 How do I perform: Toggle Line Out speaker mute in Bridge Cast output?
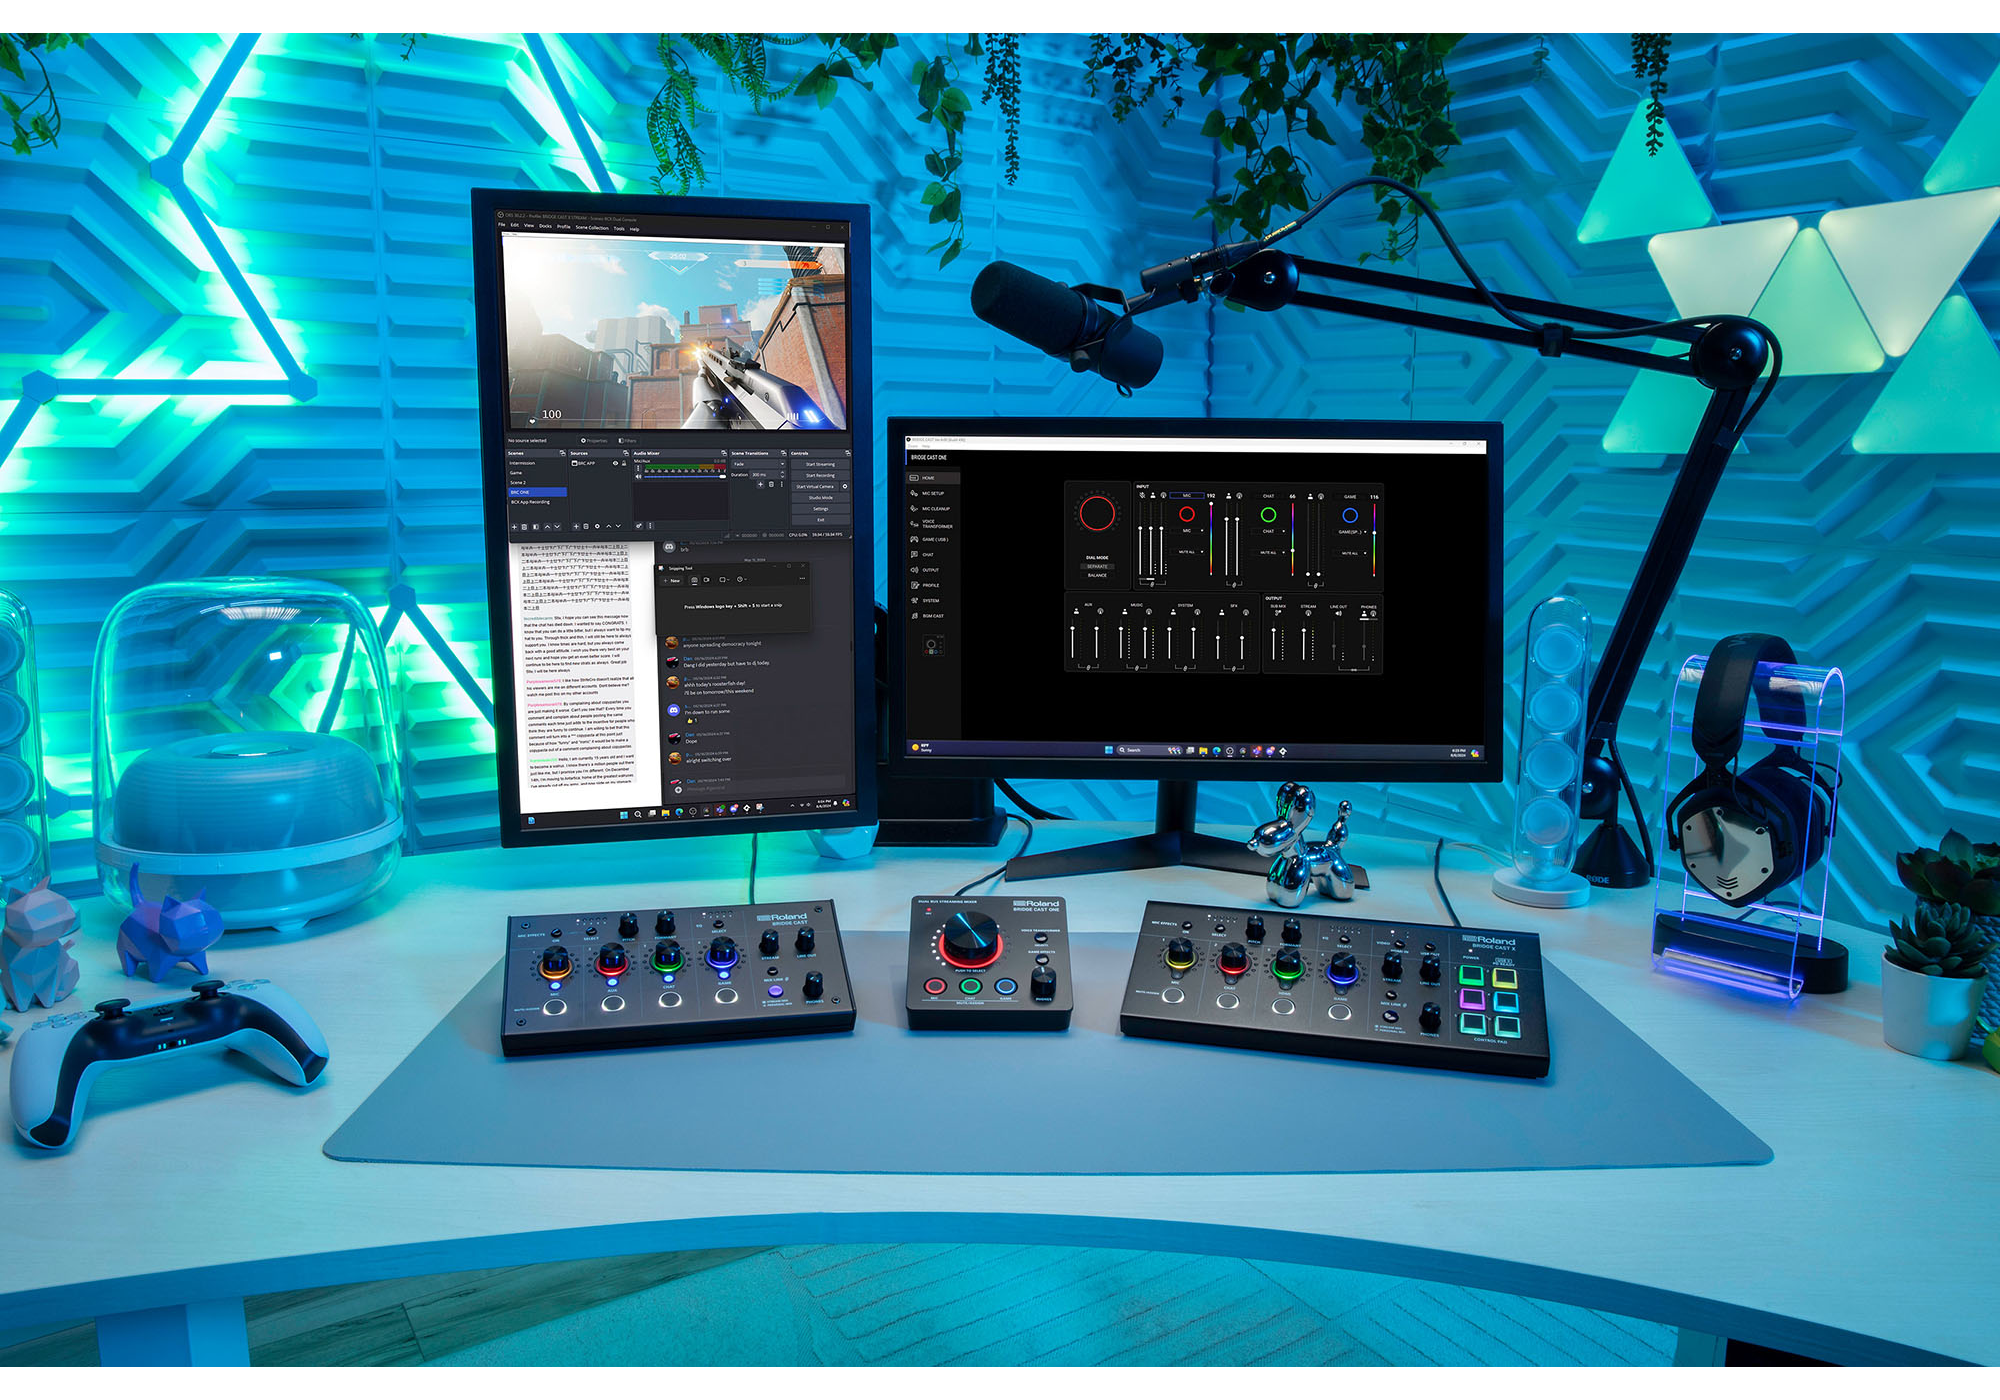[x=1339, y=613]
